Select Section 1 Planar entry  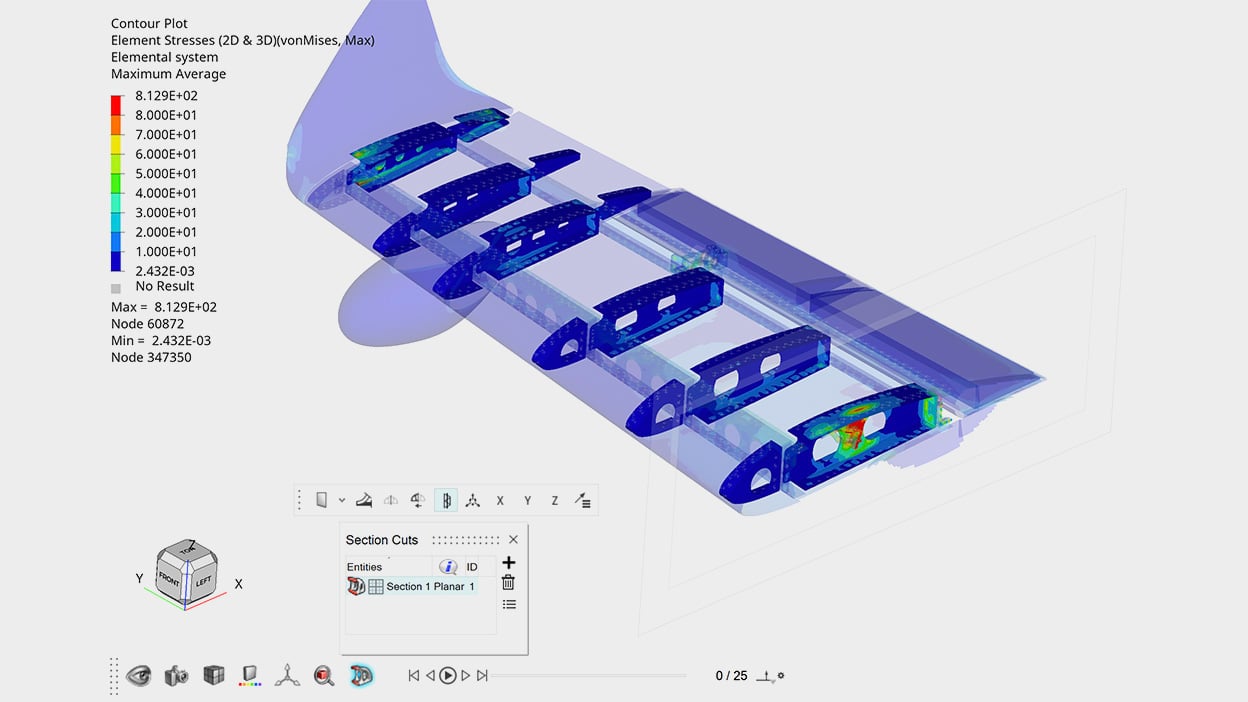tap(430, 587)
